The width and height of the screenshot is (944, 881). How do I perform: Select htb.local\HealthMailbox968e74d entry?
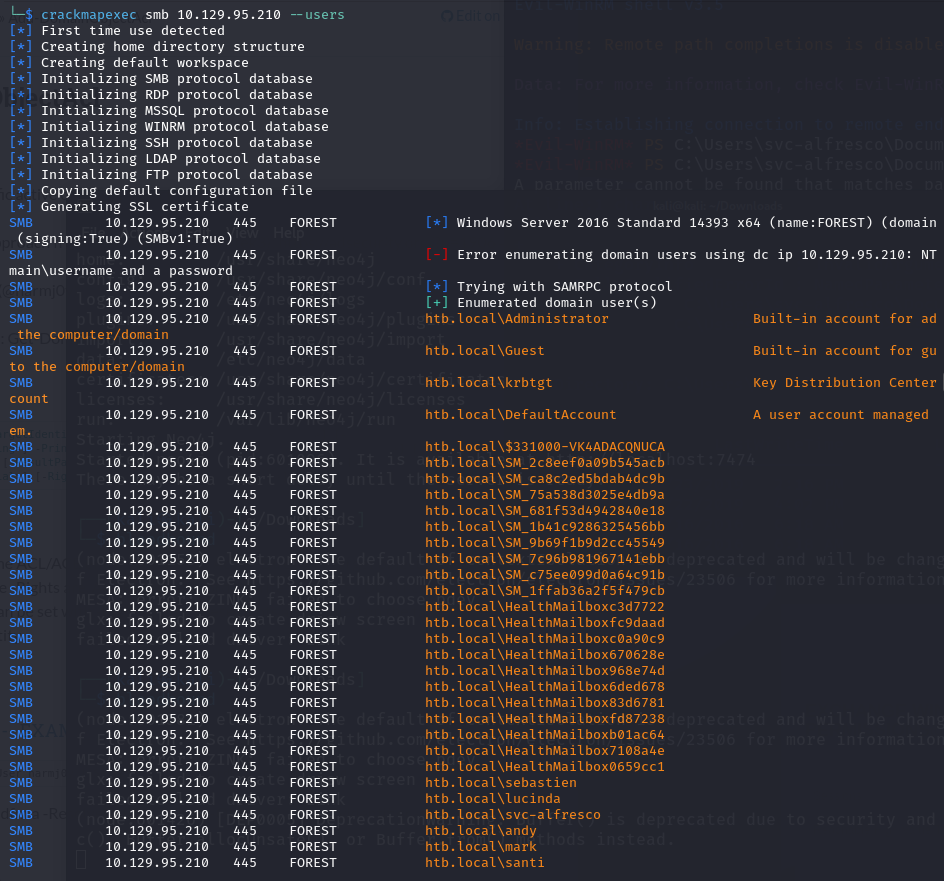[544, 671]
